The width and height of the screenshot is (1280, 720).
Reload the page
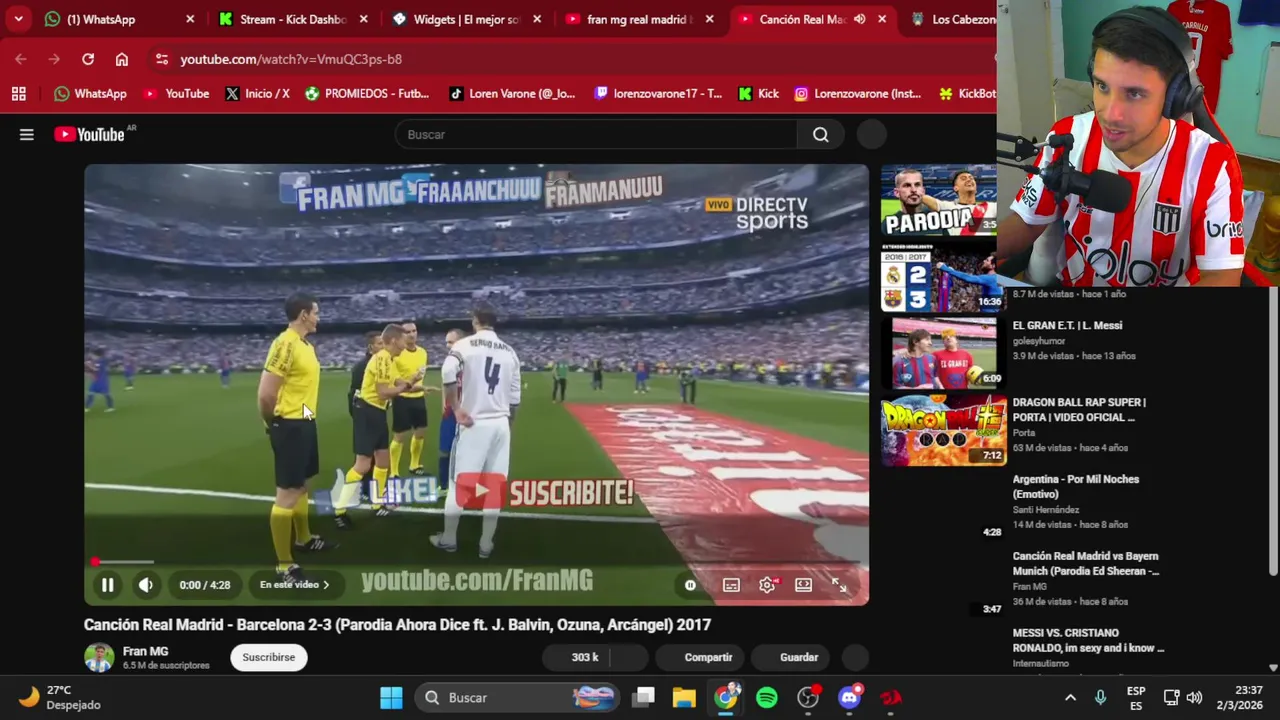pos(88,59)
